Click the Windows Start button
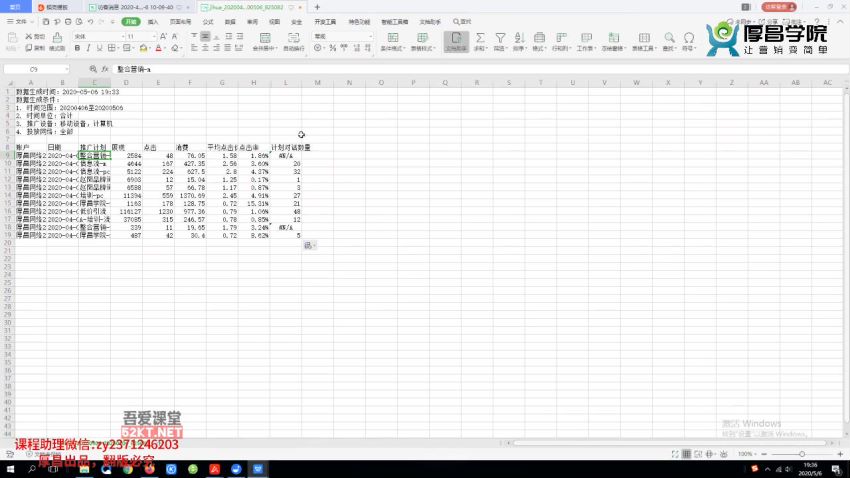Screen dimensions: 850x478 pos(9,468)
